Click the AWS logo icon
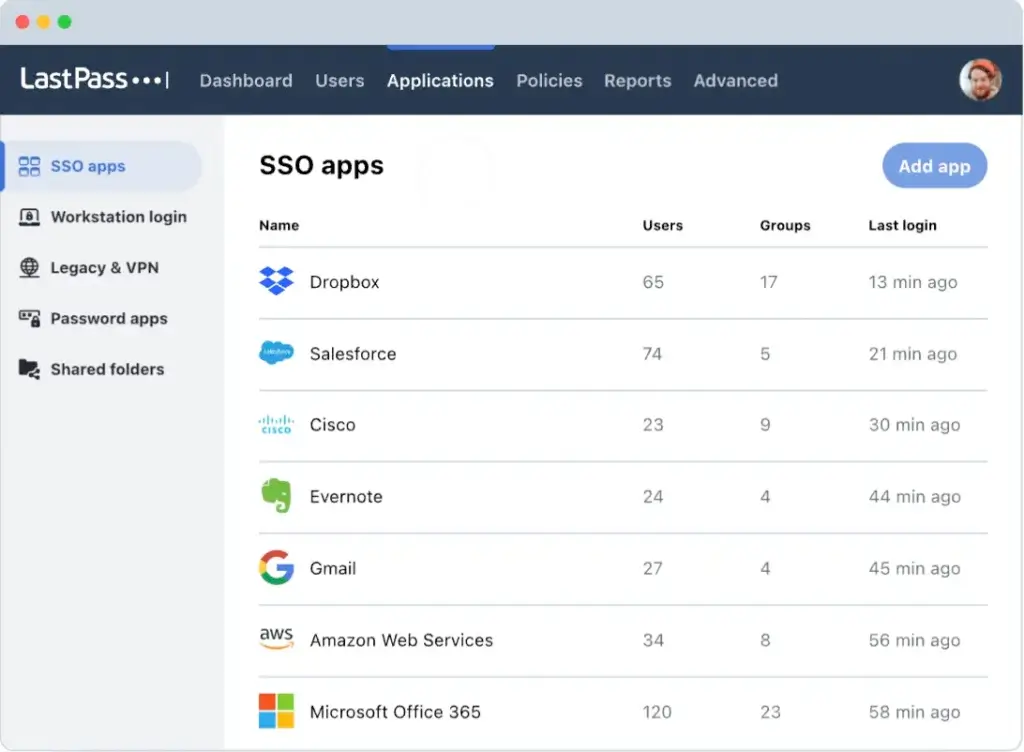1024x752 pixels. (276, 638)
